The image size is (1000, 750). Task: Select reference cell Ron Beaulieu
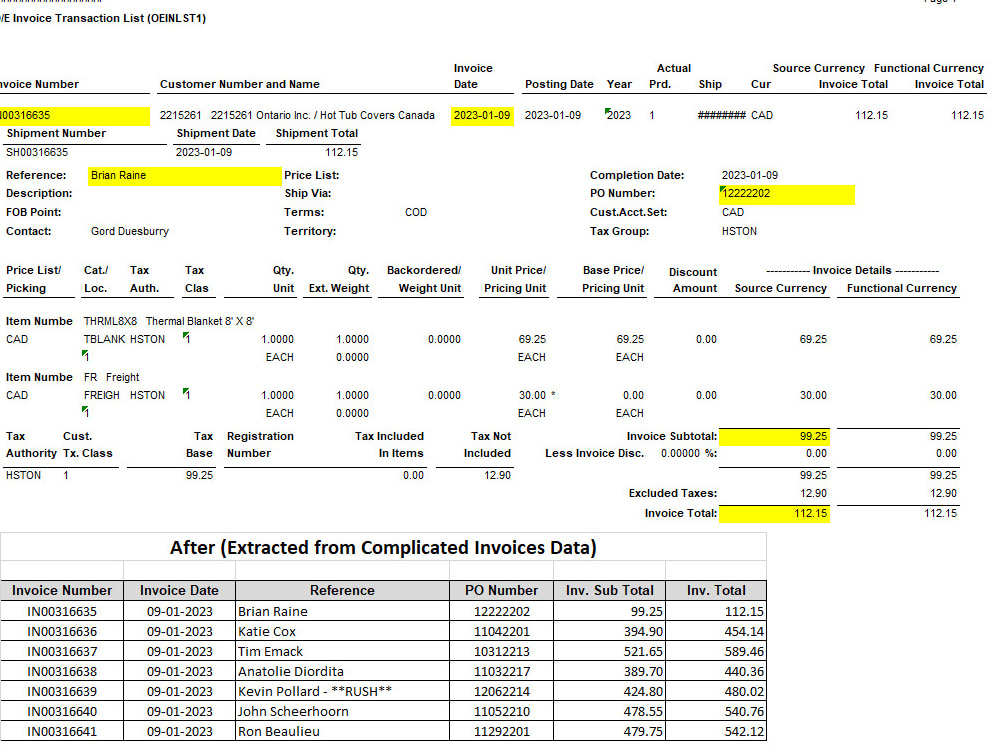point(342,732)
